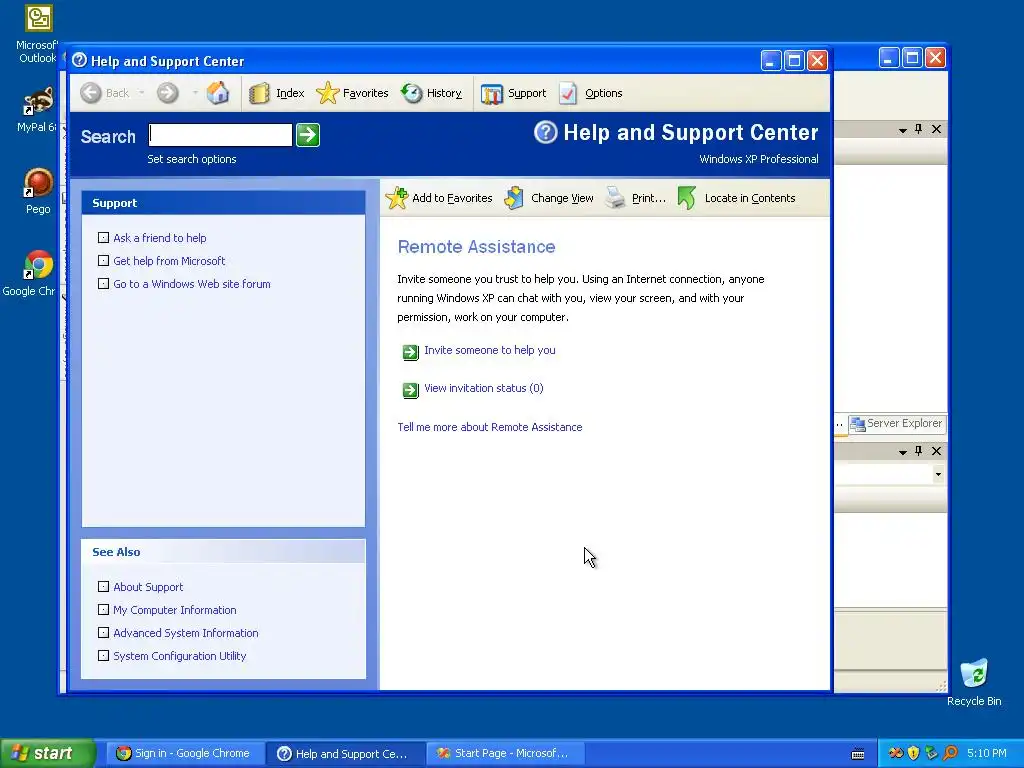Open Go to a Windows Web site forum

(192, 283)
